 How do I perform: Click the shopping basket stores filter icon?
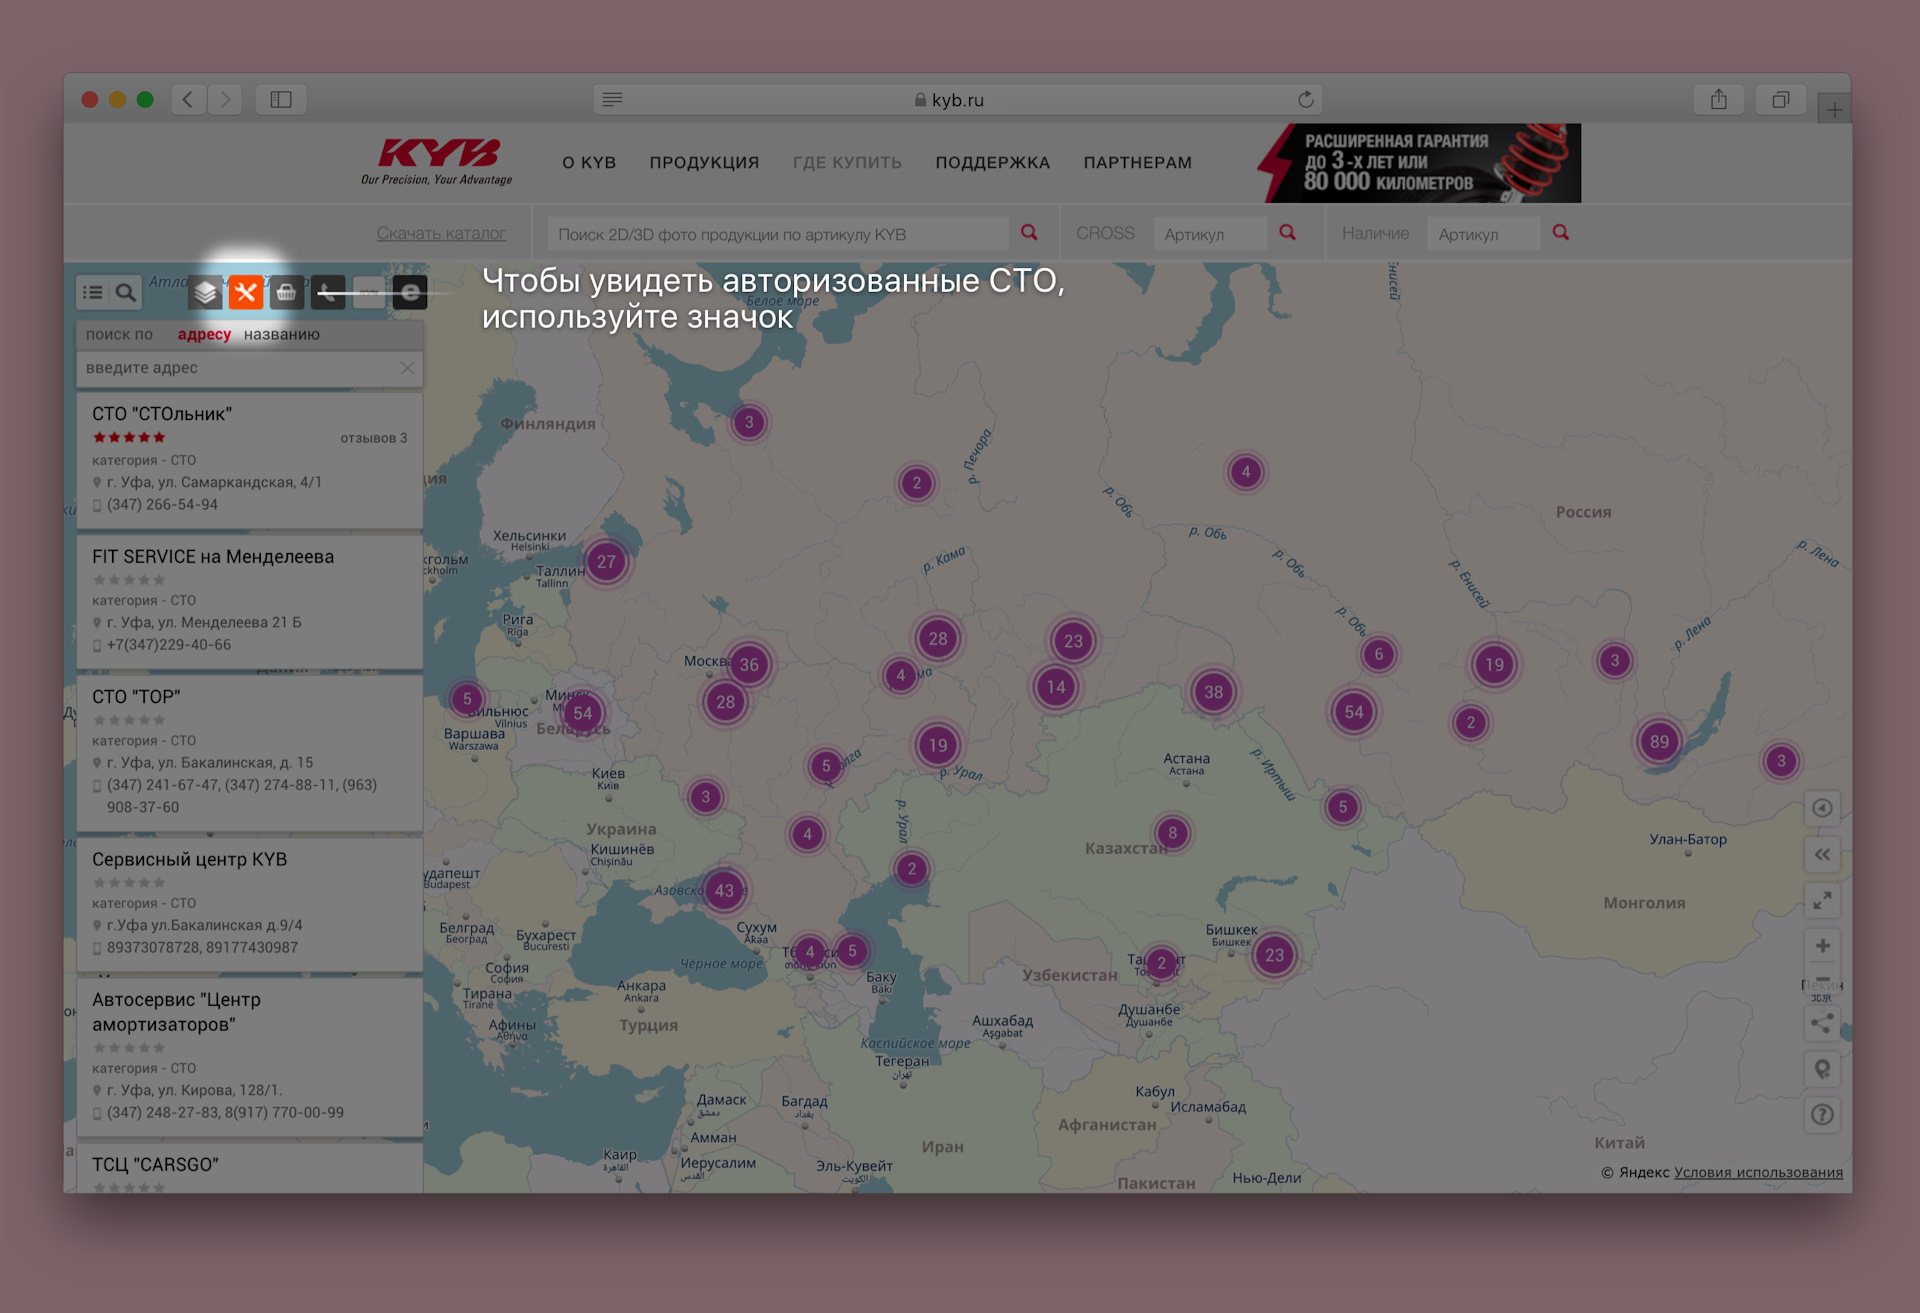point(286,292)
